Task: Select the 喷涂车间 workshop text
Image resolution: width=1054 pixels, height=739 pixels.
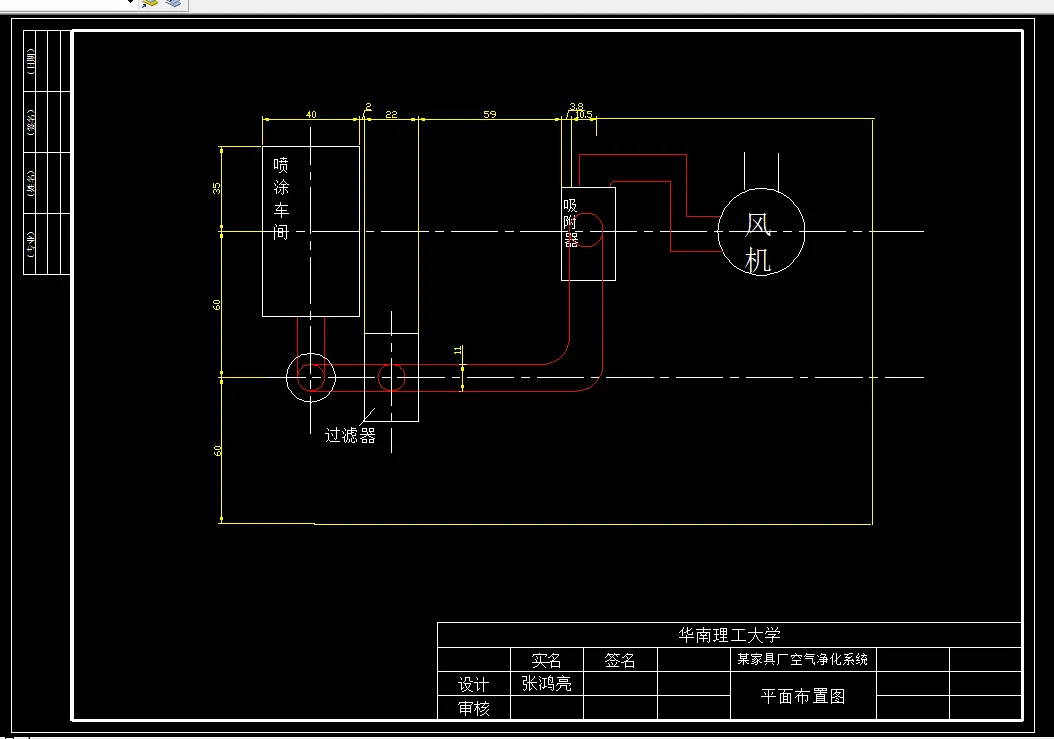Action: [x=281, y=198]
